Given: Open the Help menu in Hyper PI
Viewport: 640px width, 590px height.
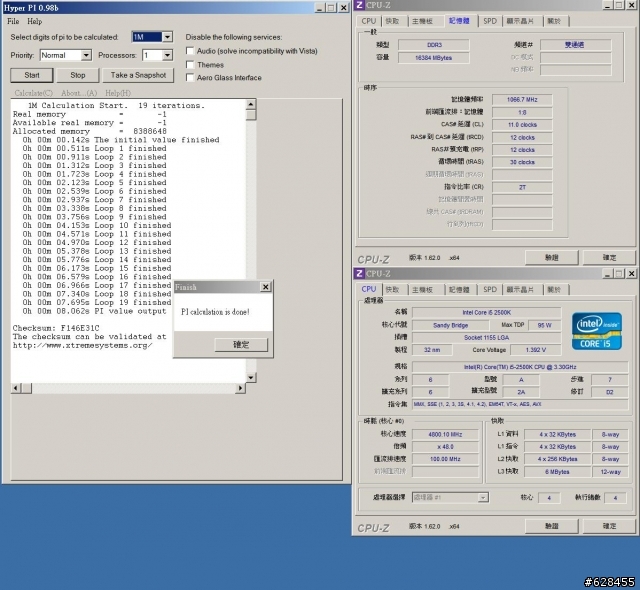Looking at the screenshot, I should [35, 21].
